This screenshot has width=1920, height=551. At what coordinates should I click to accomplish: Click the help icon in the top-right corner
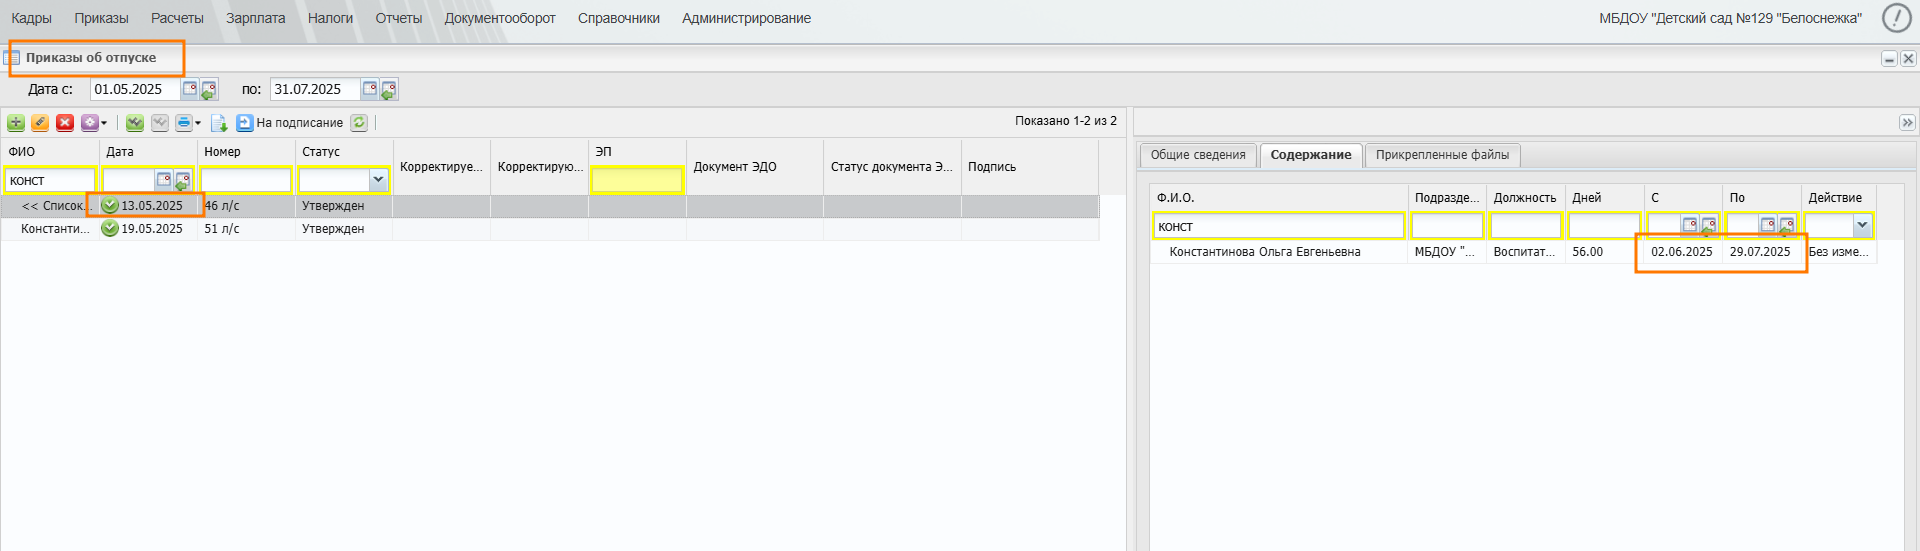1896,18
